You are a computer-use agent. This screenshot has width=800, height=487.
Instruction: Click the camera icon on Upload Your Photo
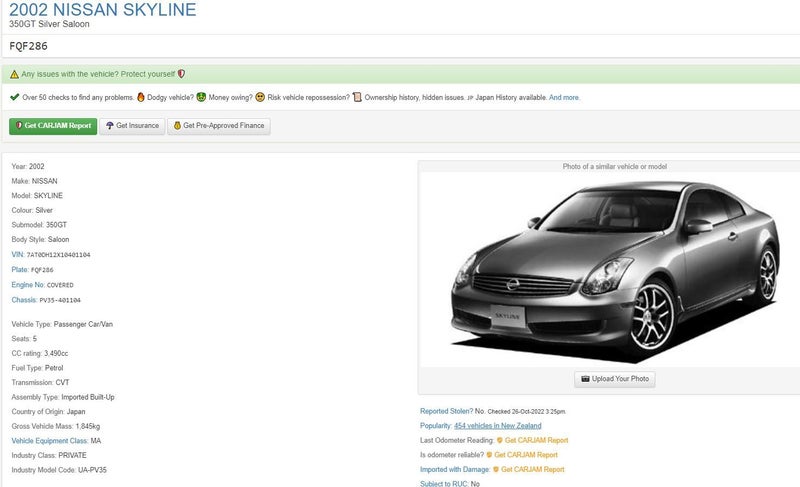(585, 380)
